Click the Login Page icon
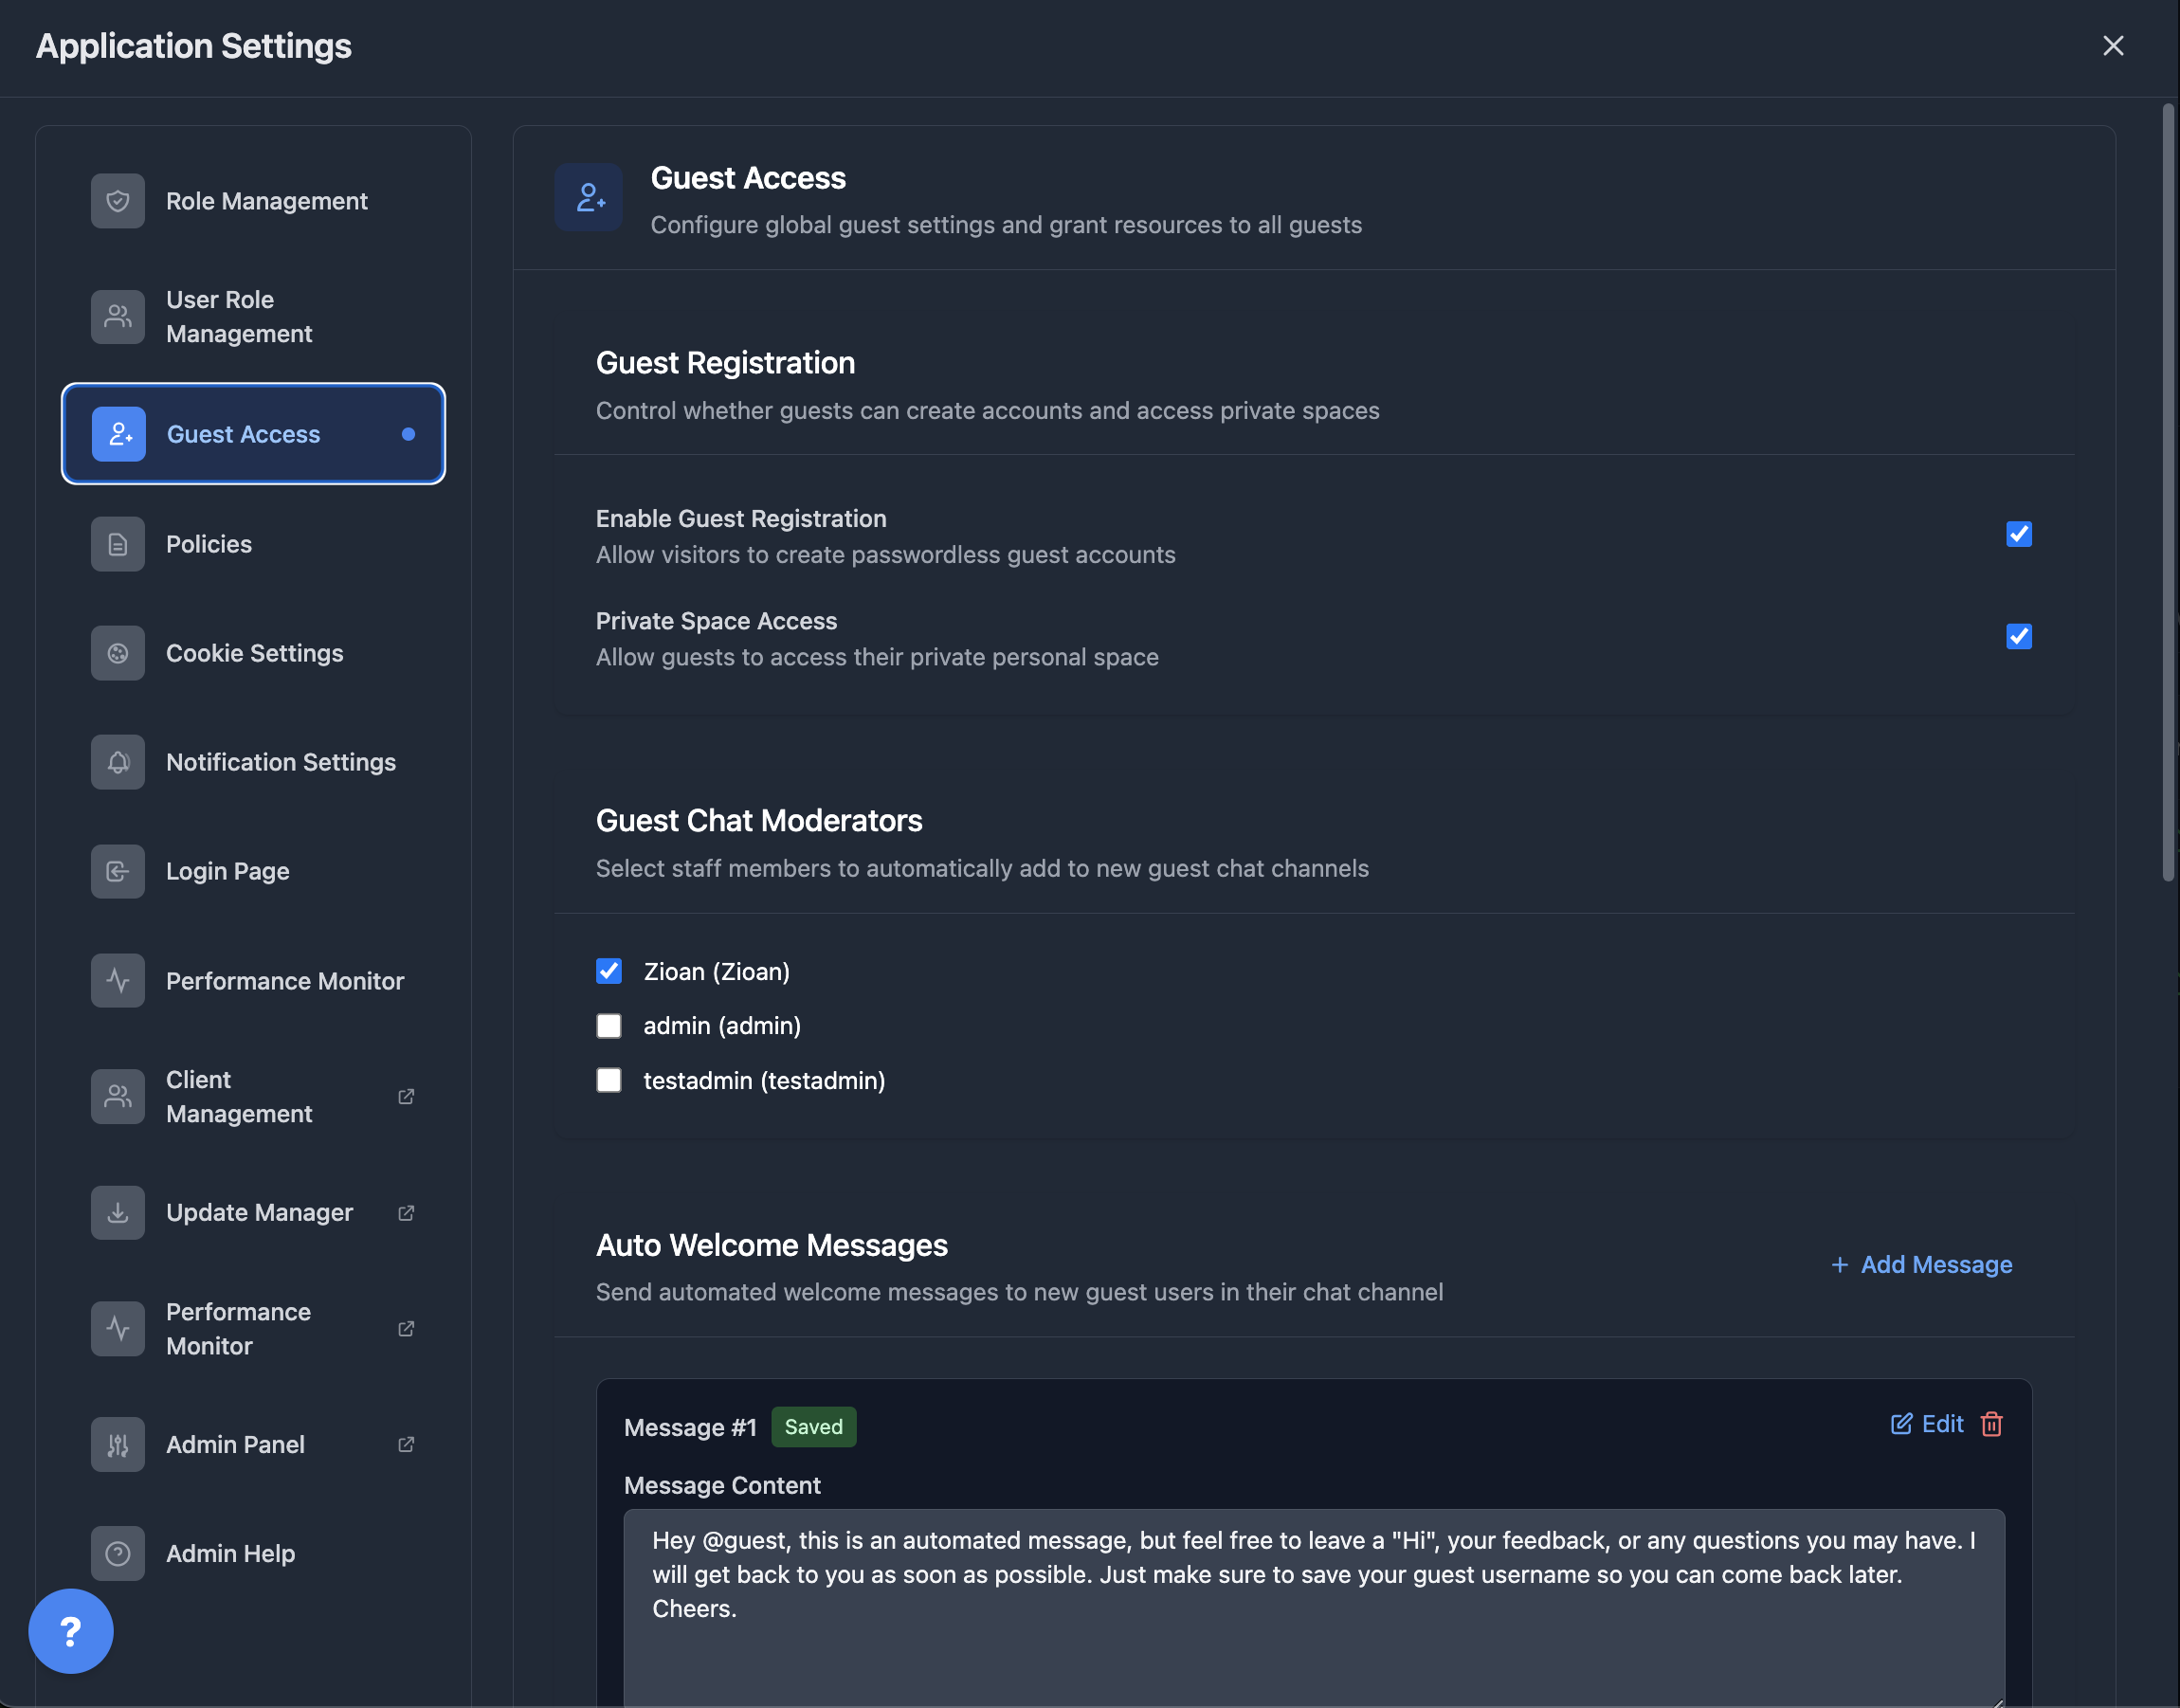The height and width of the screenshot is (1708, 2180). click(x=117, y=870)
